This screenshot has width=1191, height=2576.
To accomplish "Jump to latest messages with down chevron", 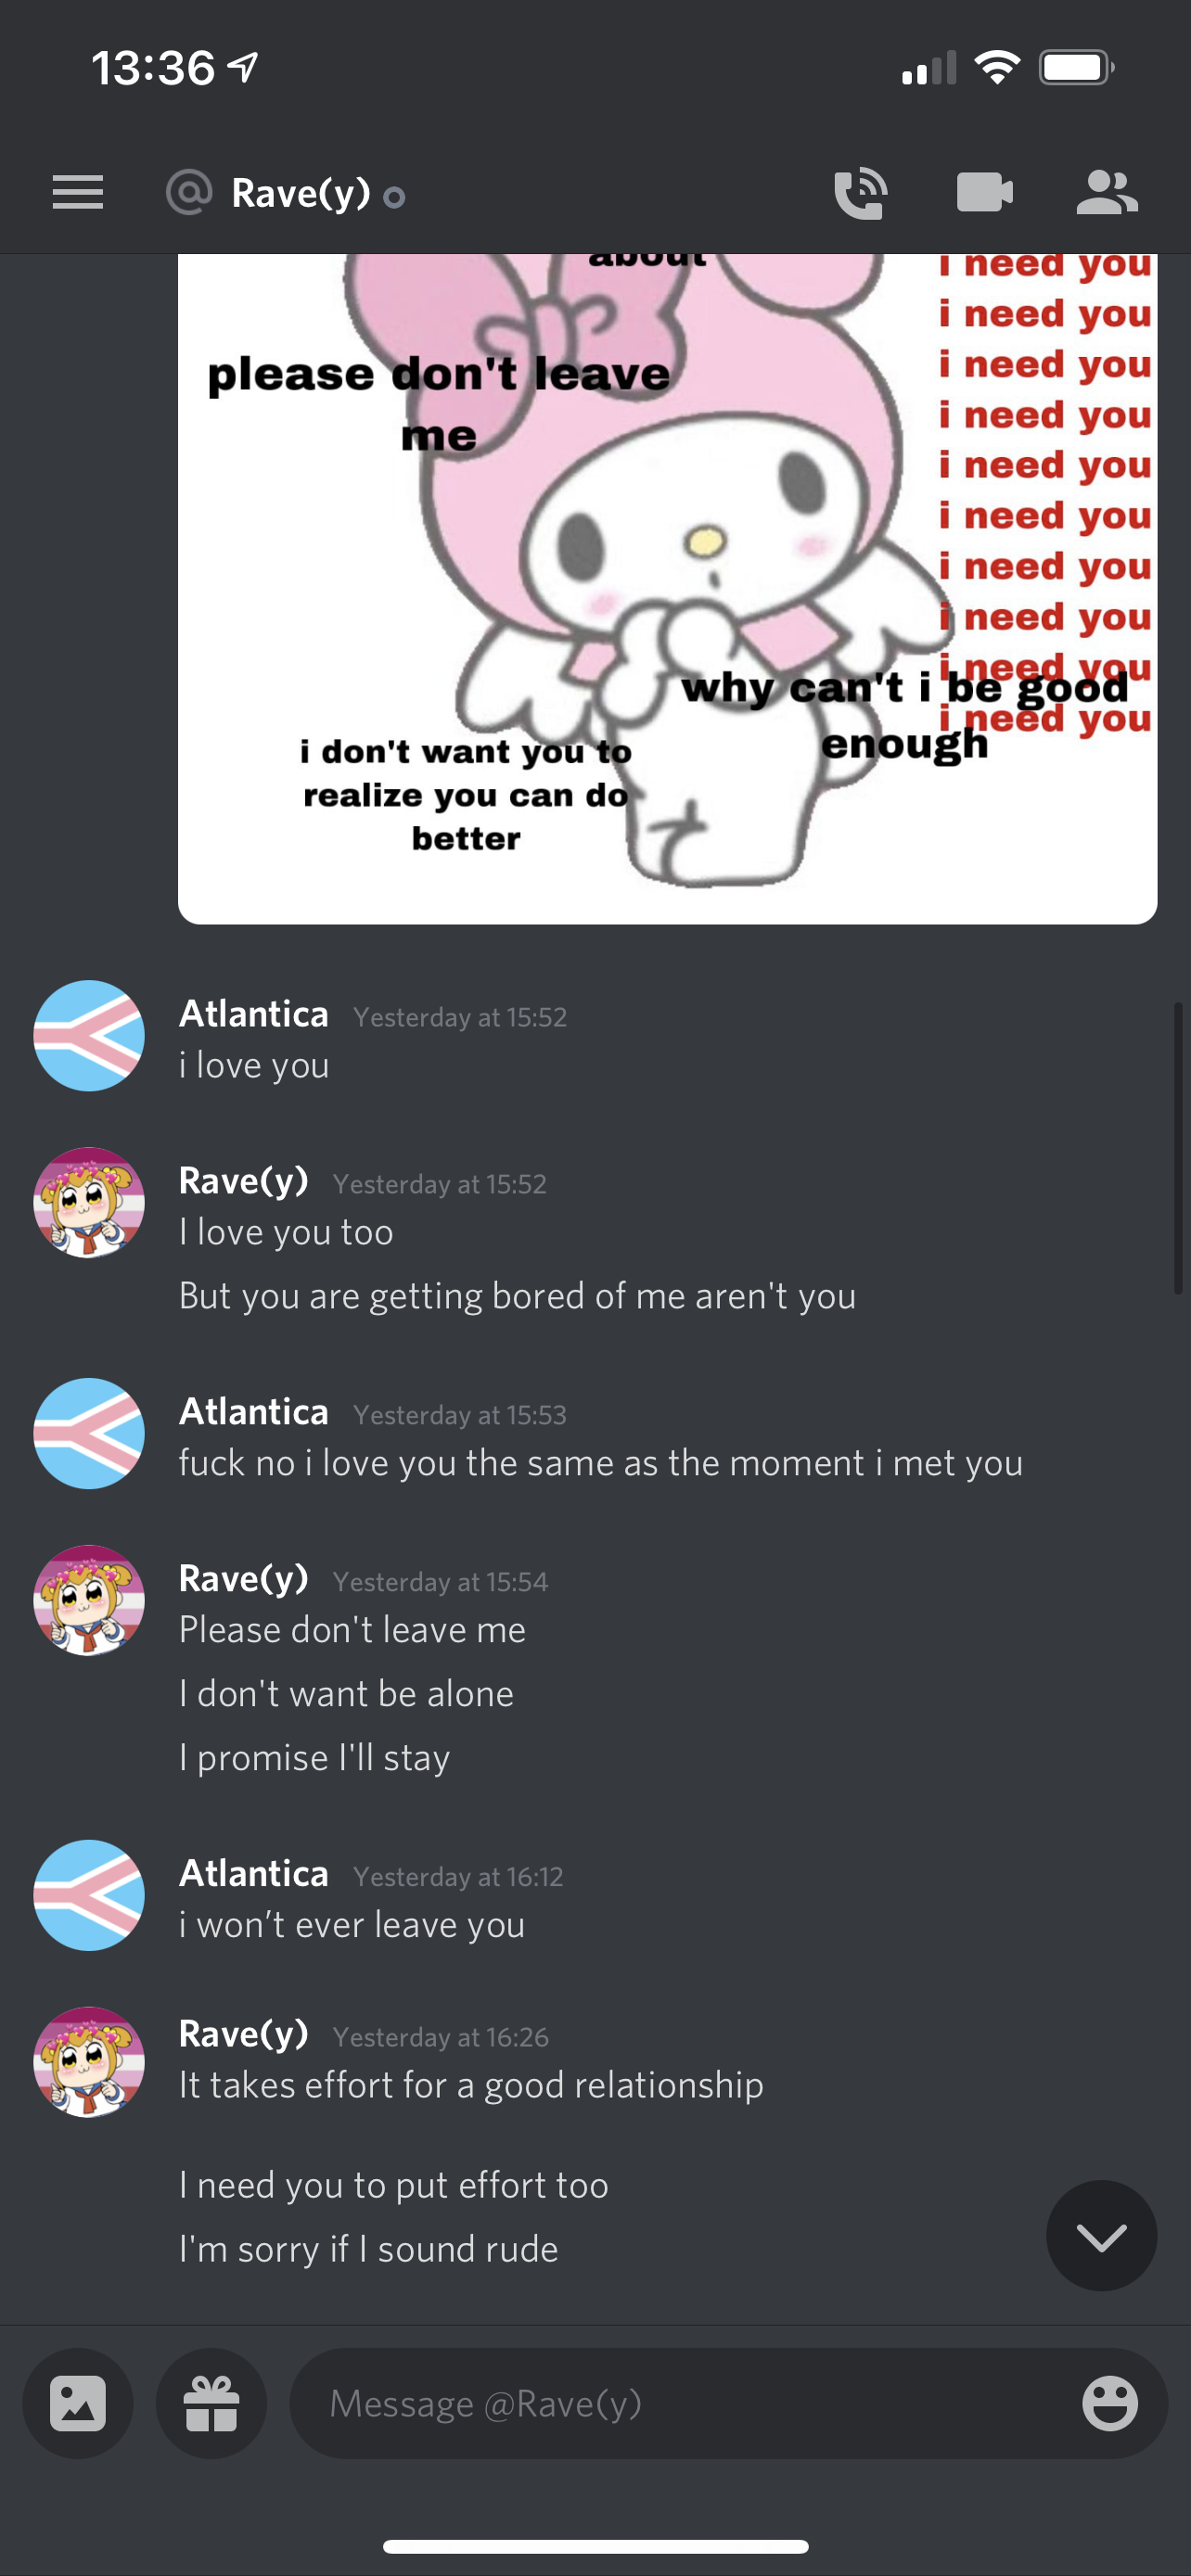I will tap(1101, 2235).
